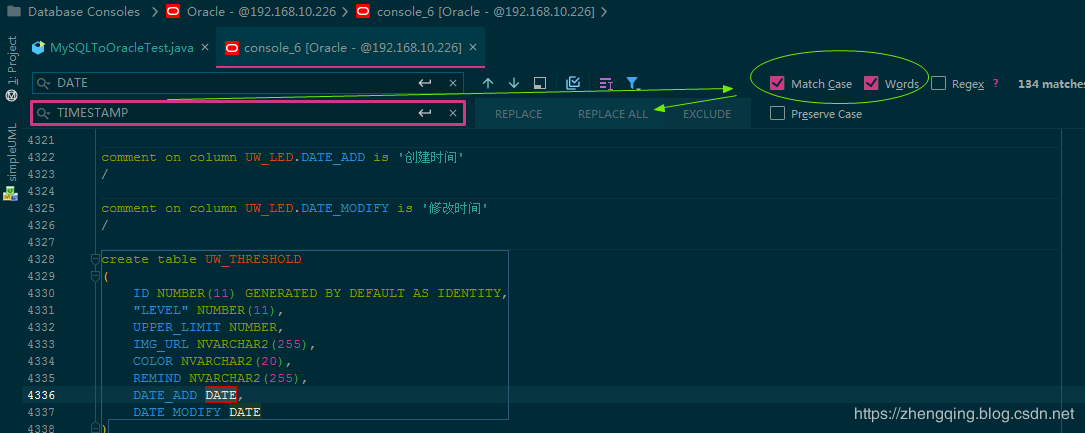The height and width of the screenshot is (433, 1085).
Task: Go to previous occurrence with up arrow
Action: (488, 83)
